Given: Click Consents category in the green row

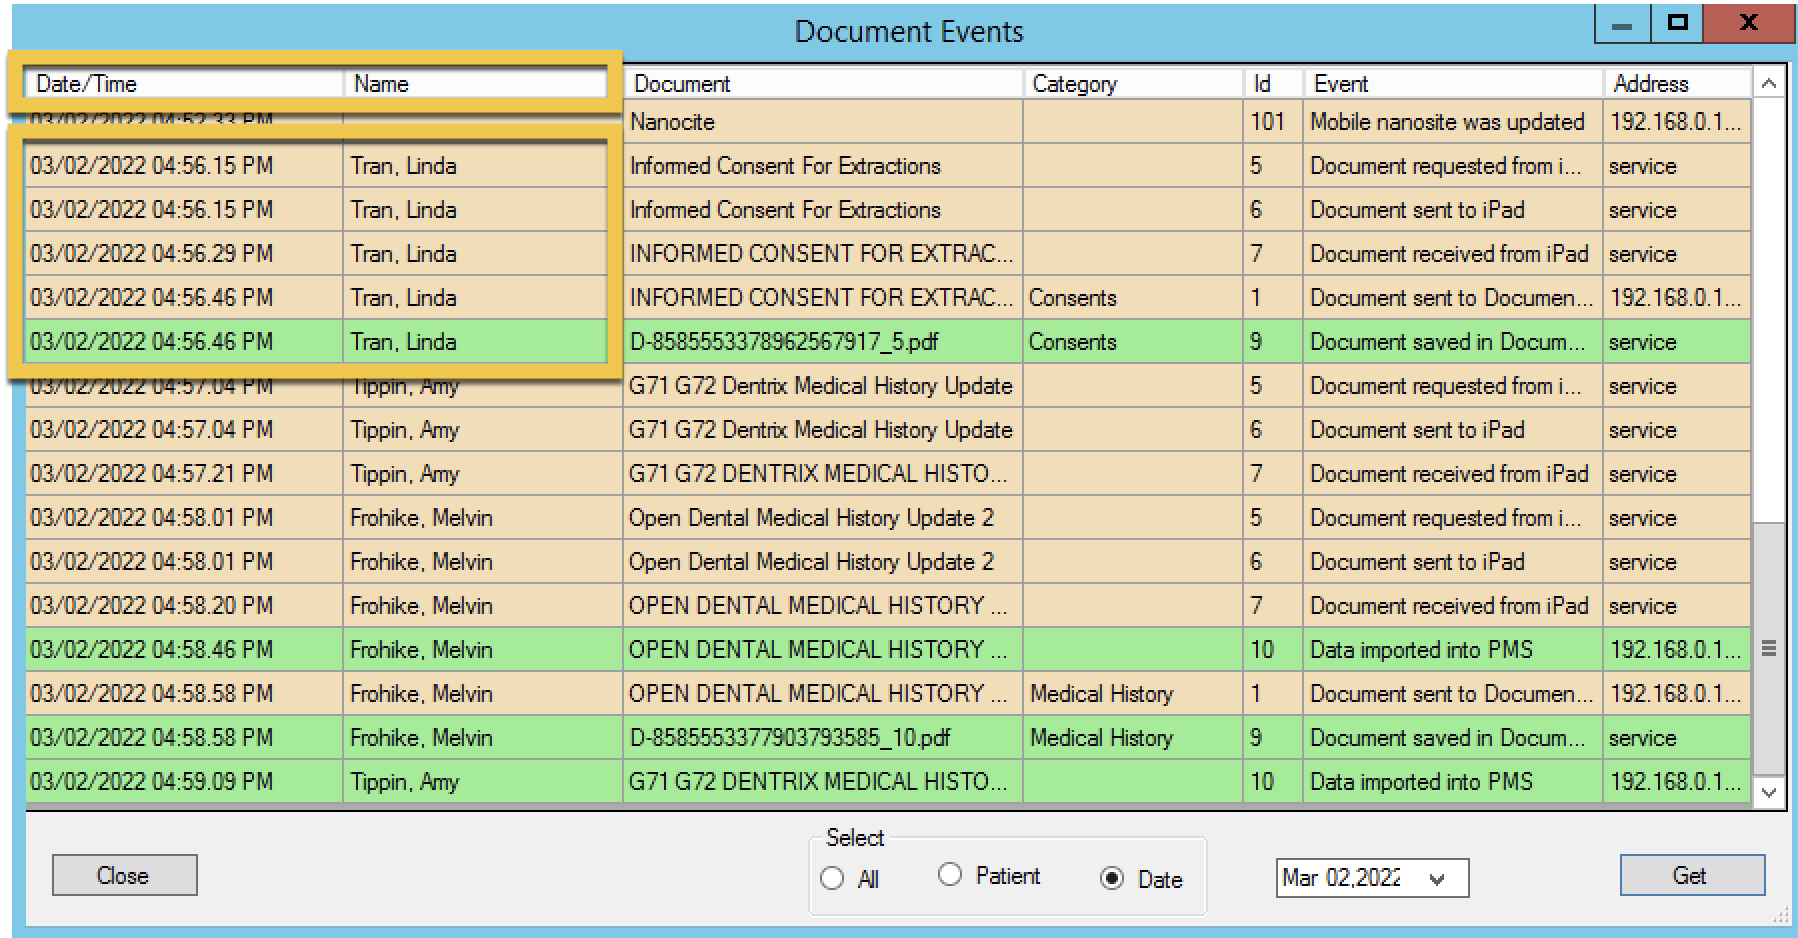Looking at the screenshot, I should 1133,342.
